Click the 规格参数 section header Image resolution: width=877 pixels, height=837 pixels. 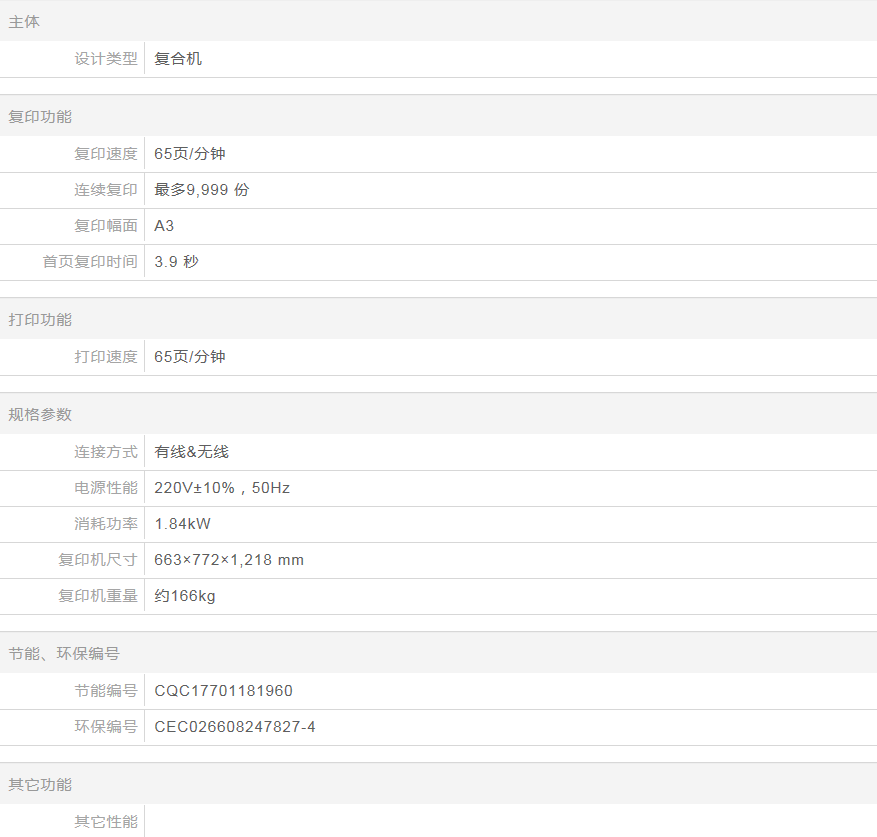click(x=41, y=415)
